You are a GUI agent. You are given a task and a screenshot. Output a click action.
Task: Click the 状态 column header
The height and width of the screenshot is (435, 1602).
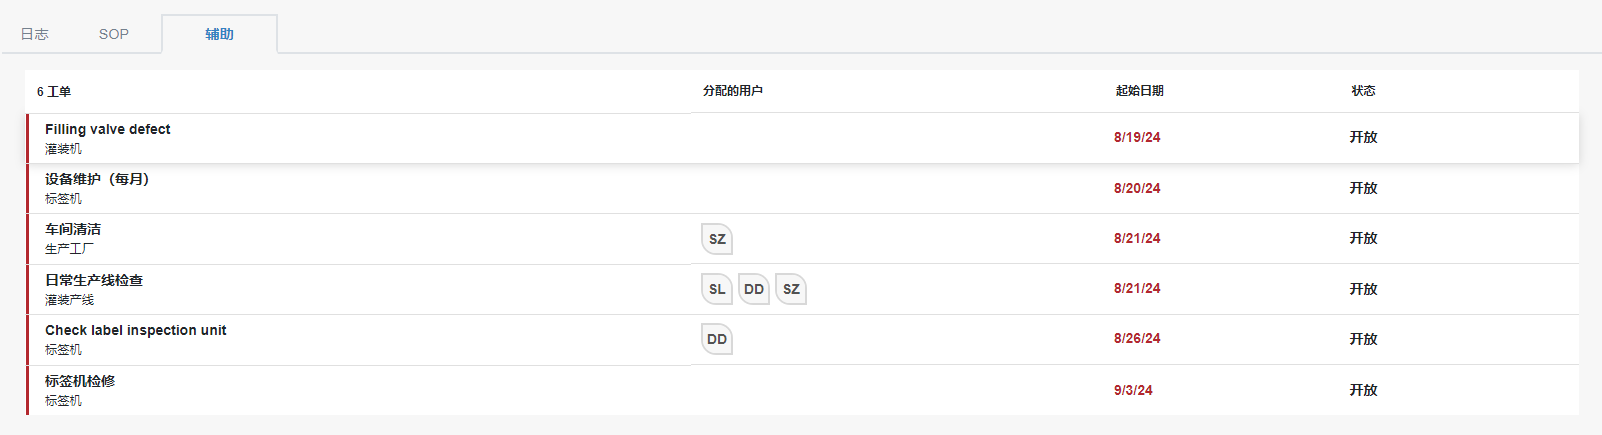[1363, 91]
